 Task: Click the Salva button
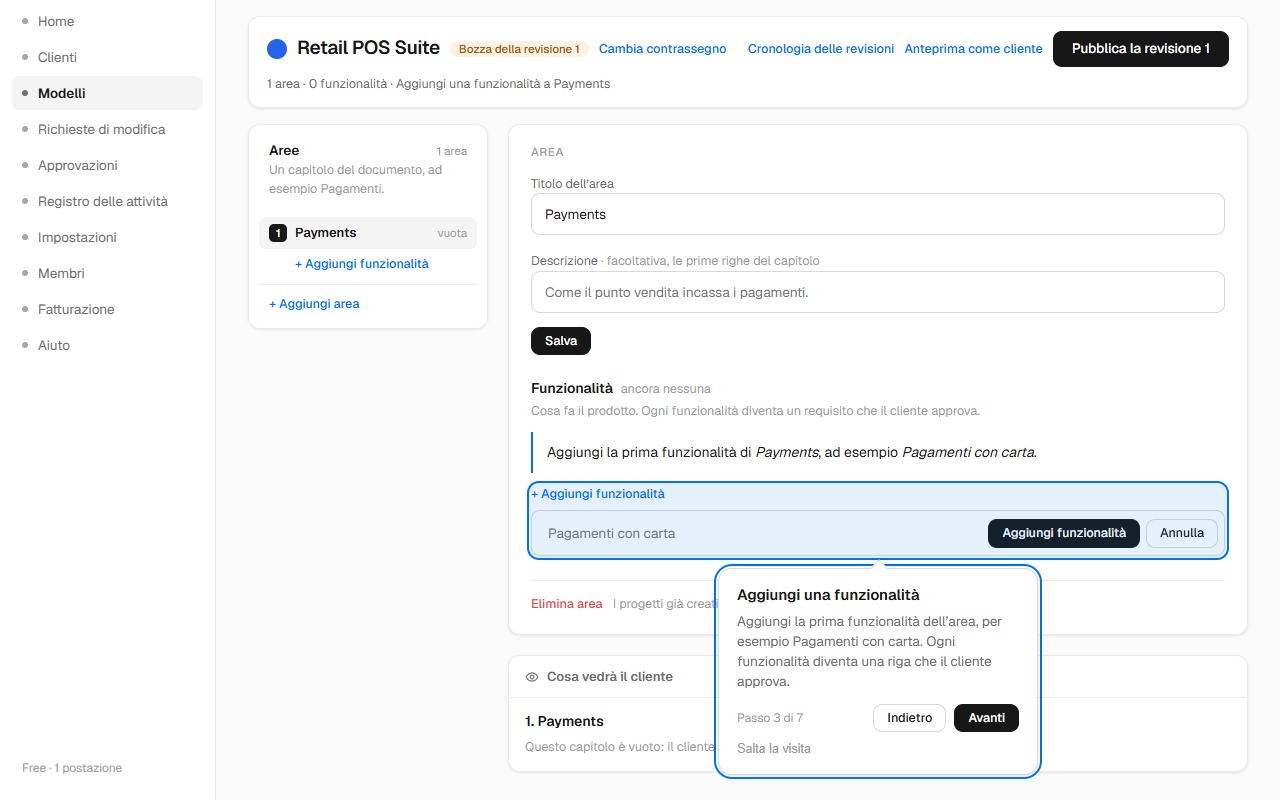tap(561, 341)
